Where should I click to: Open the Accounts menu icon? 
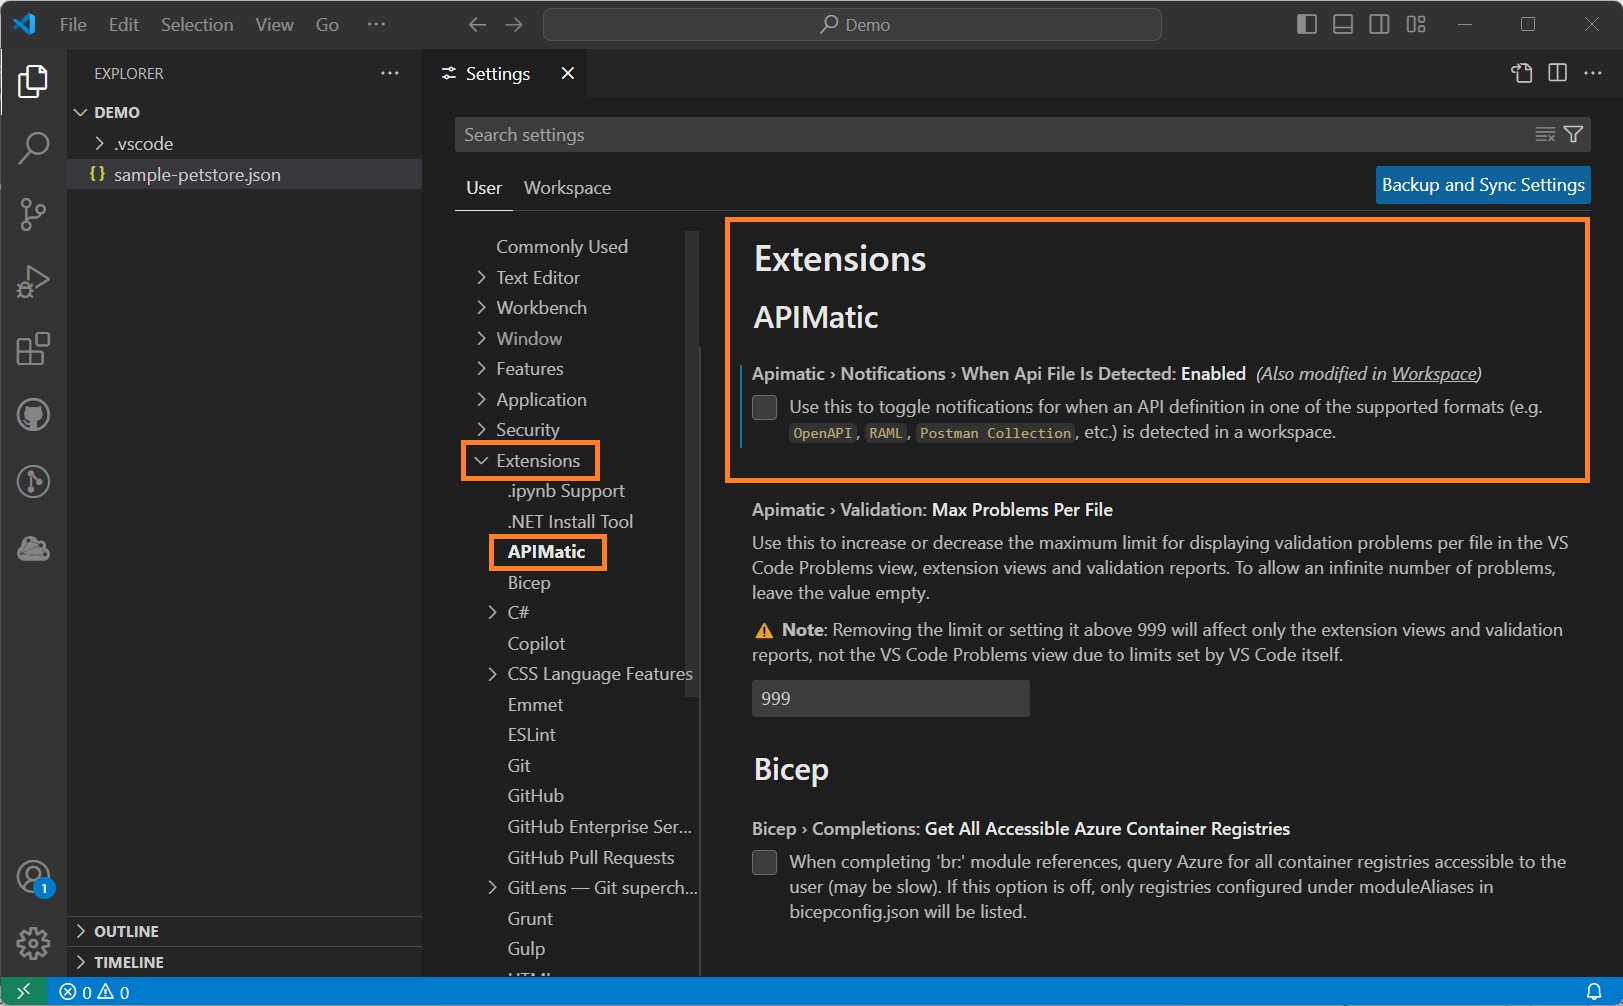pos(33,877)
